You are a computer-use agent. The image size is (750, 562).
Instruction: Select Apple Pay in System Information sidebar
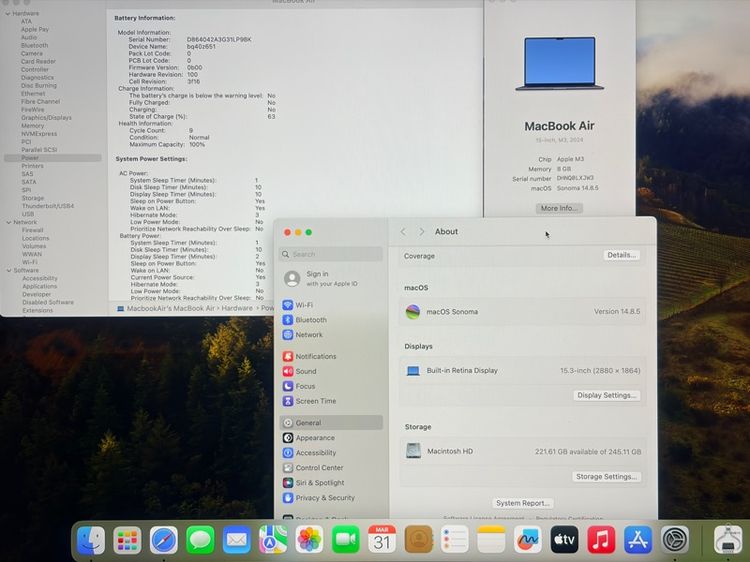[x=35, y=29]
